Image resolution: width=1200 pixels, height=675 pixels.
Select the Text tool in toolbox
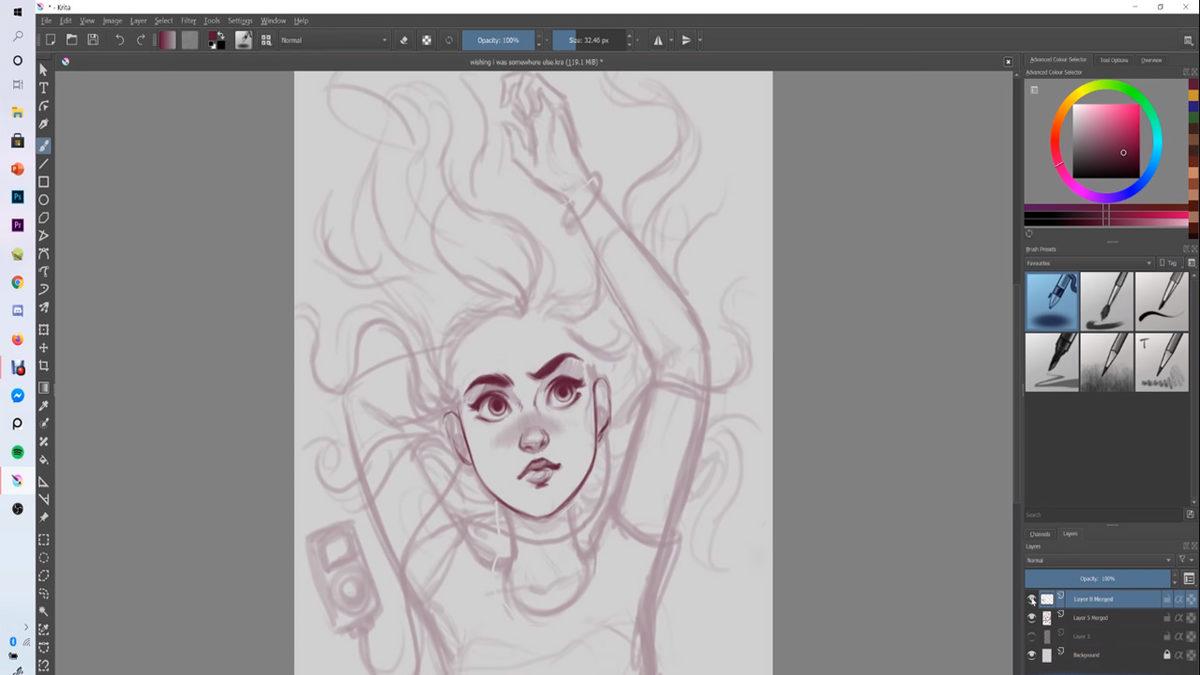[44, 88]
